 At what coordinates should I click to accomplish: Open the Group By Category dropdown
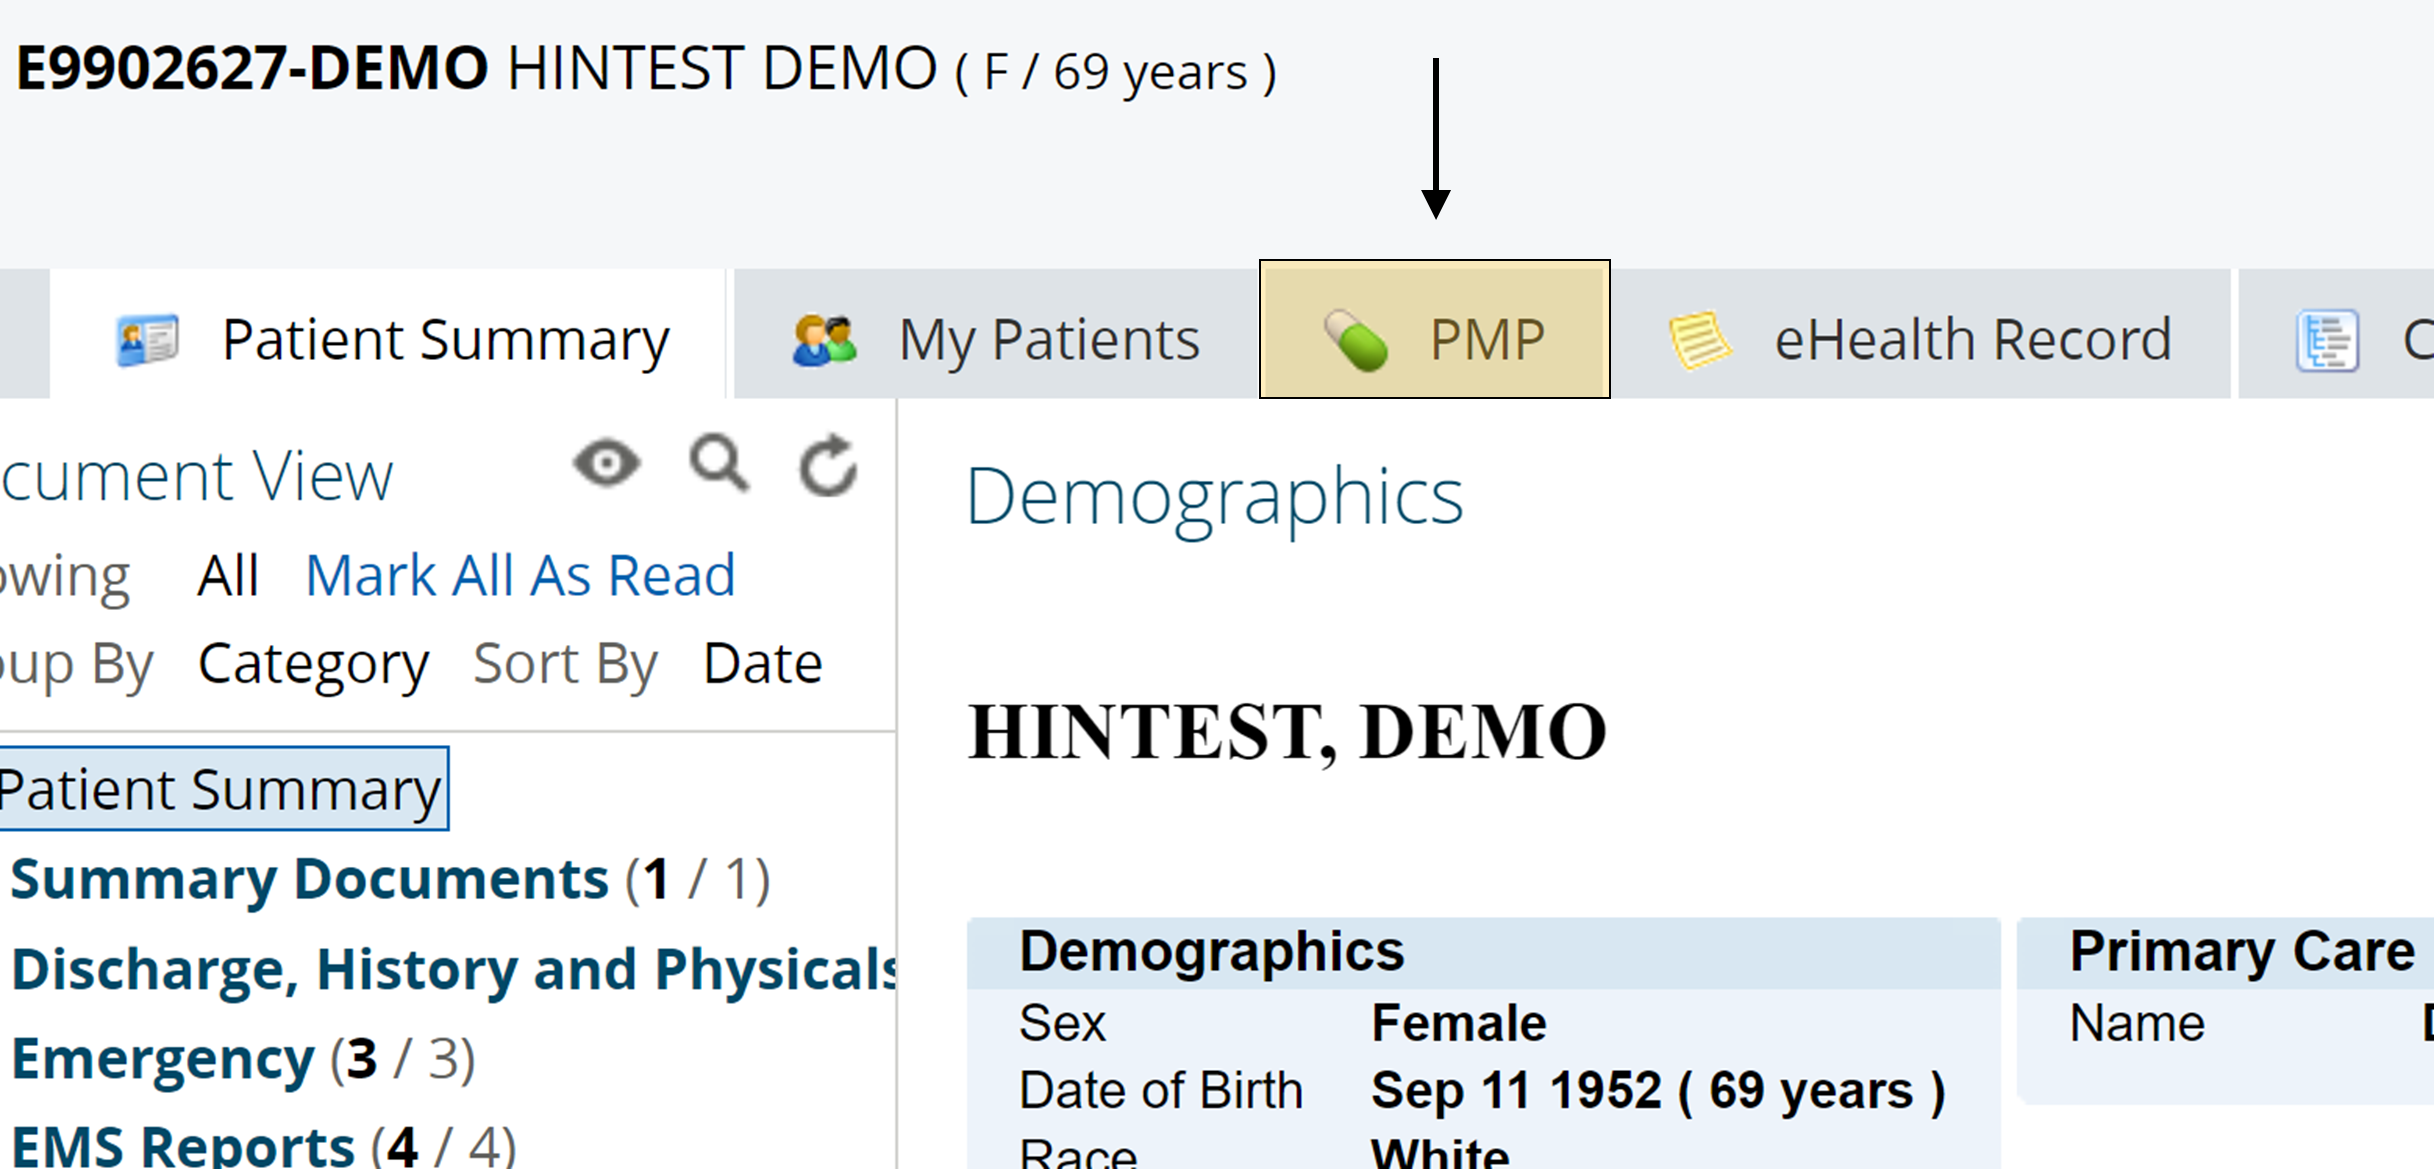(313, 664)
